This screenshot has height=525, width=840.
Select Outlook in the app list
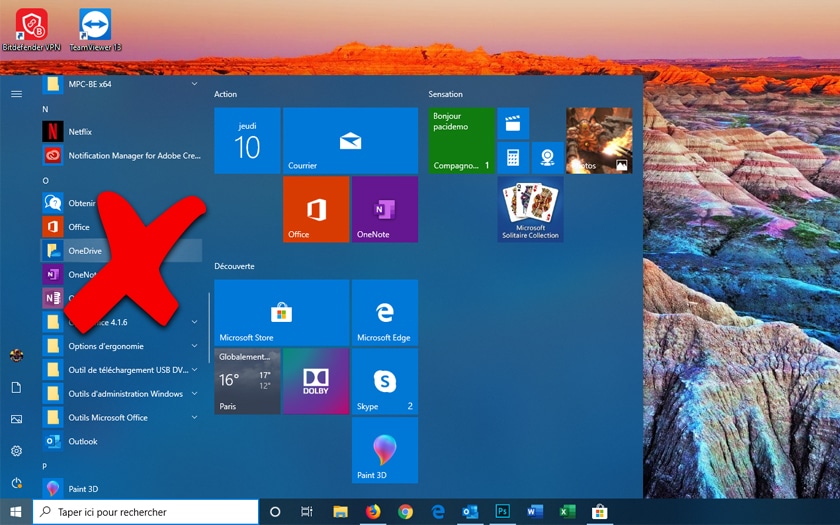(x=82, y=441)
